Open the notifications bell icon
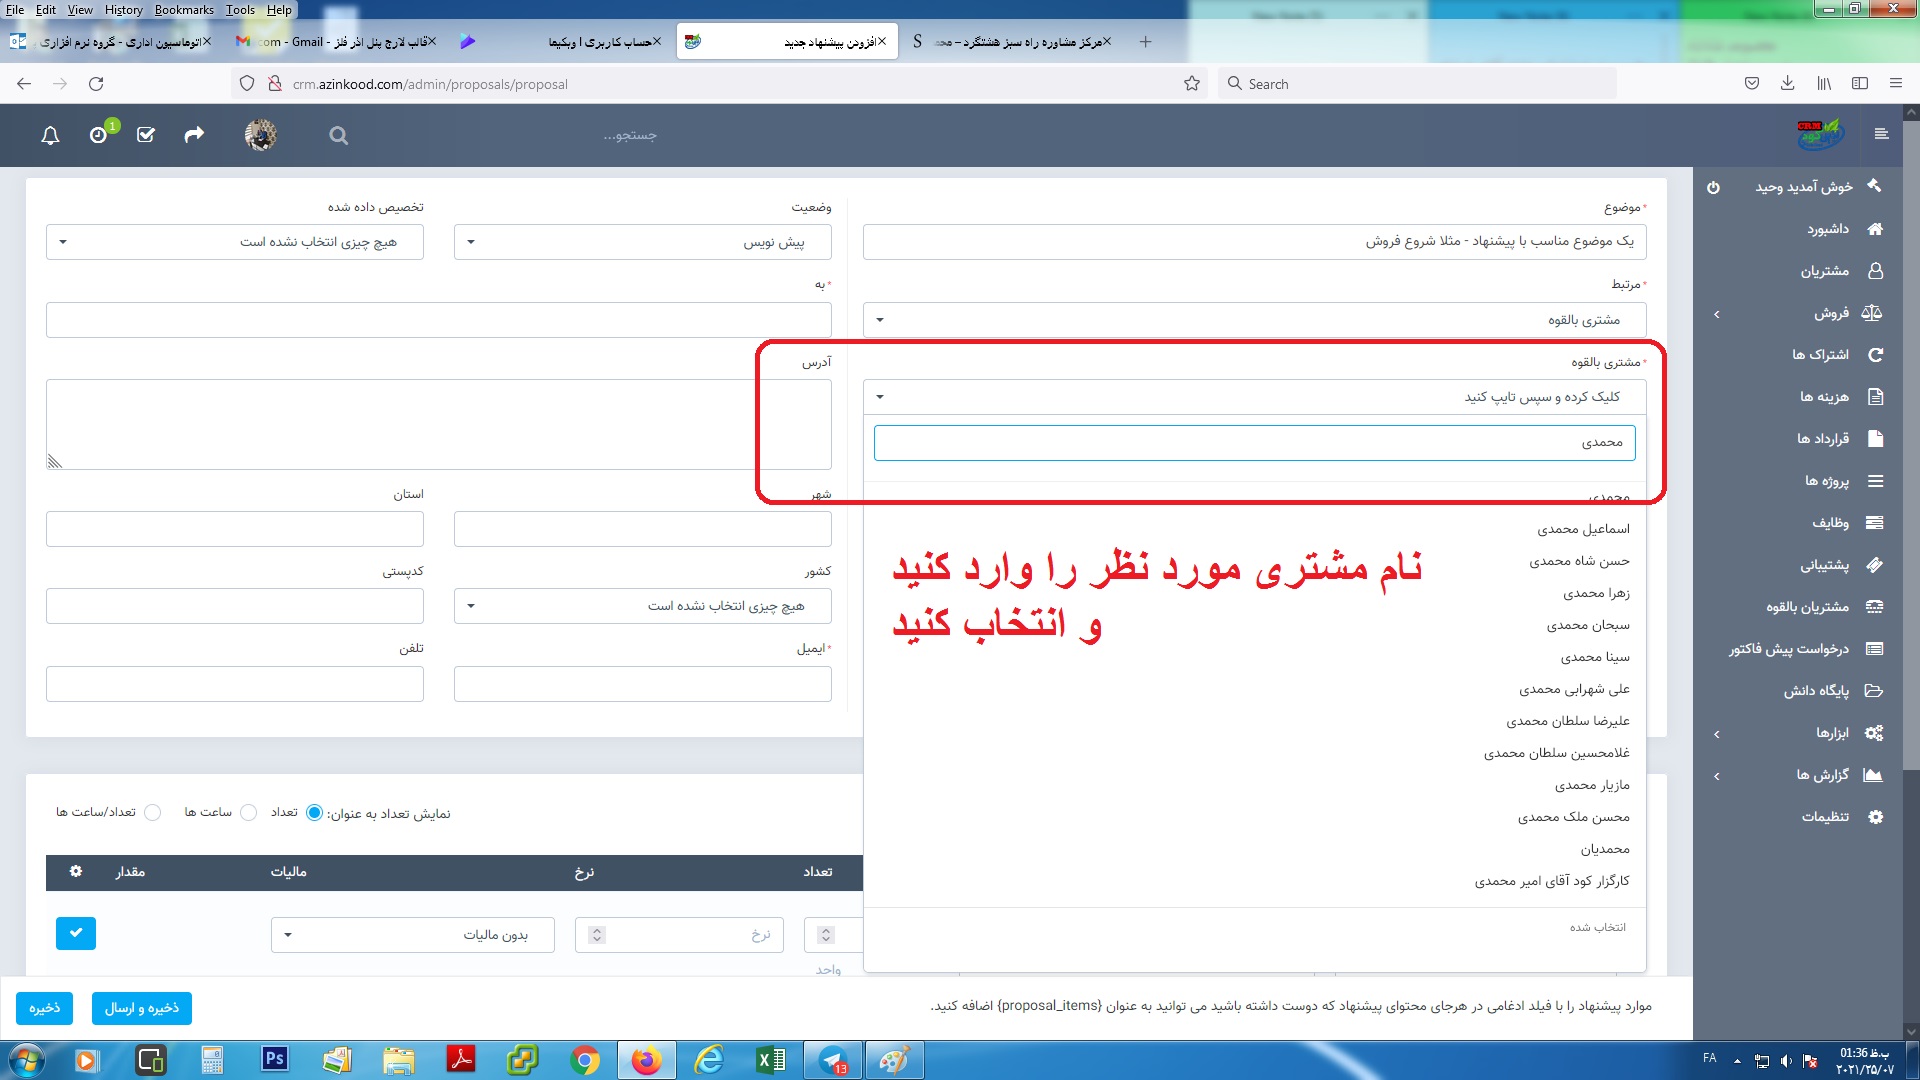The image size is (1920, 1080). [50, 135]
